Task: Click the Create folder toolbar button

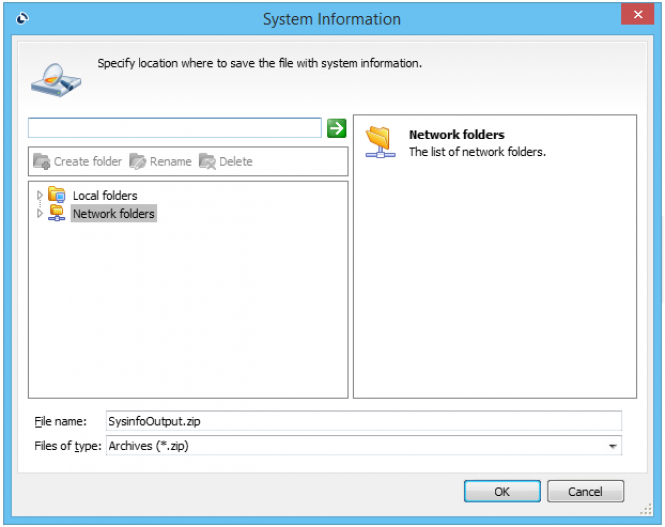Action: (78, 162)
